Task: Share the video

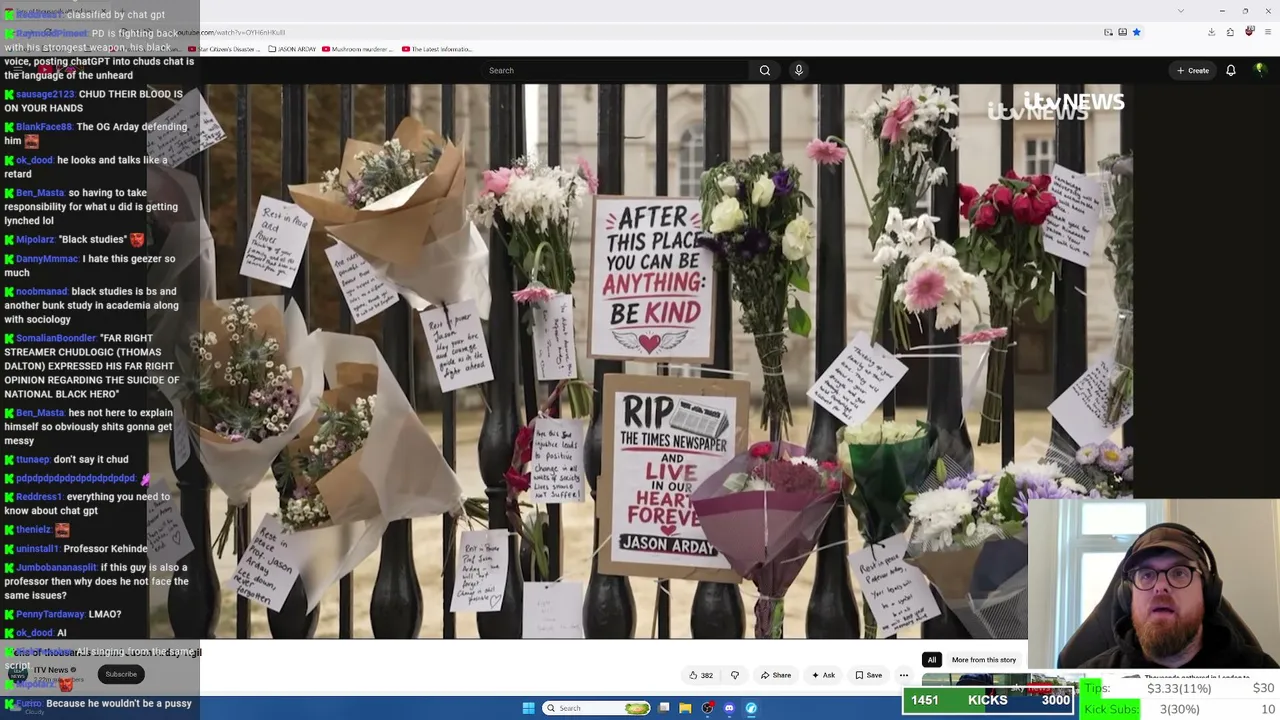Action: [x=776, y=675]
